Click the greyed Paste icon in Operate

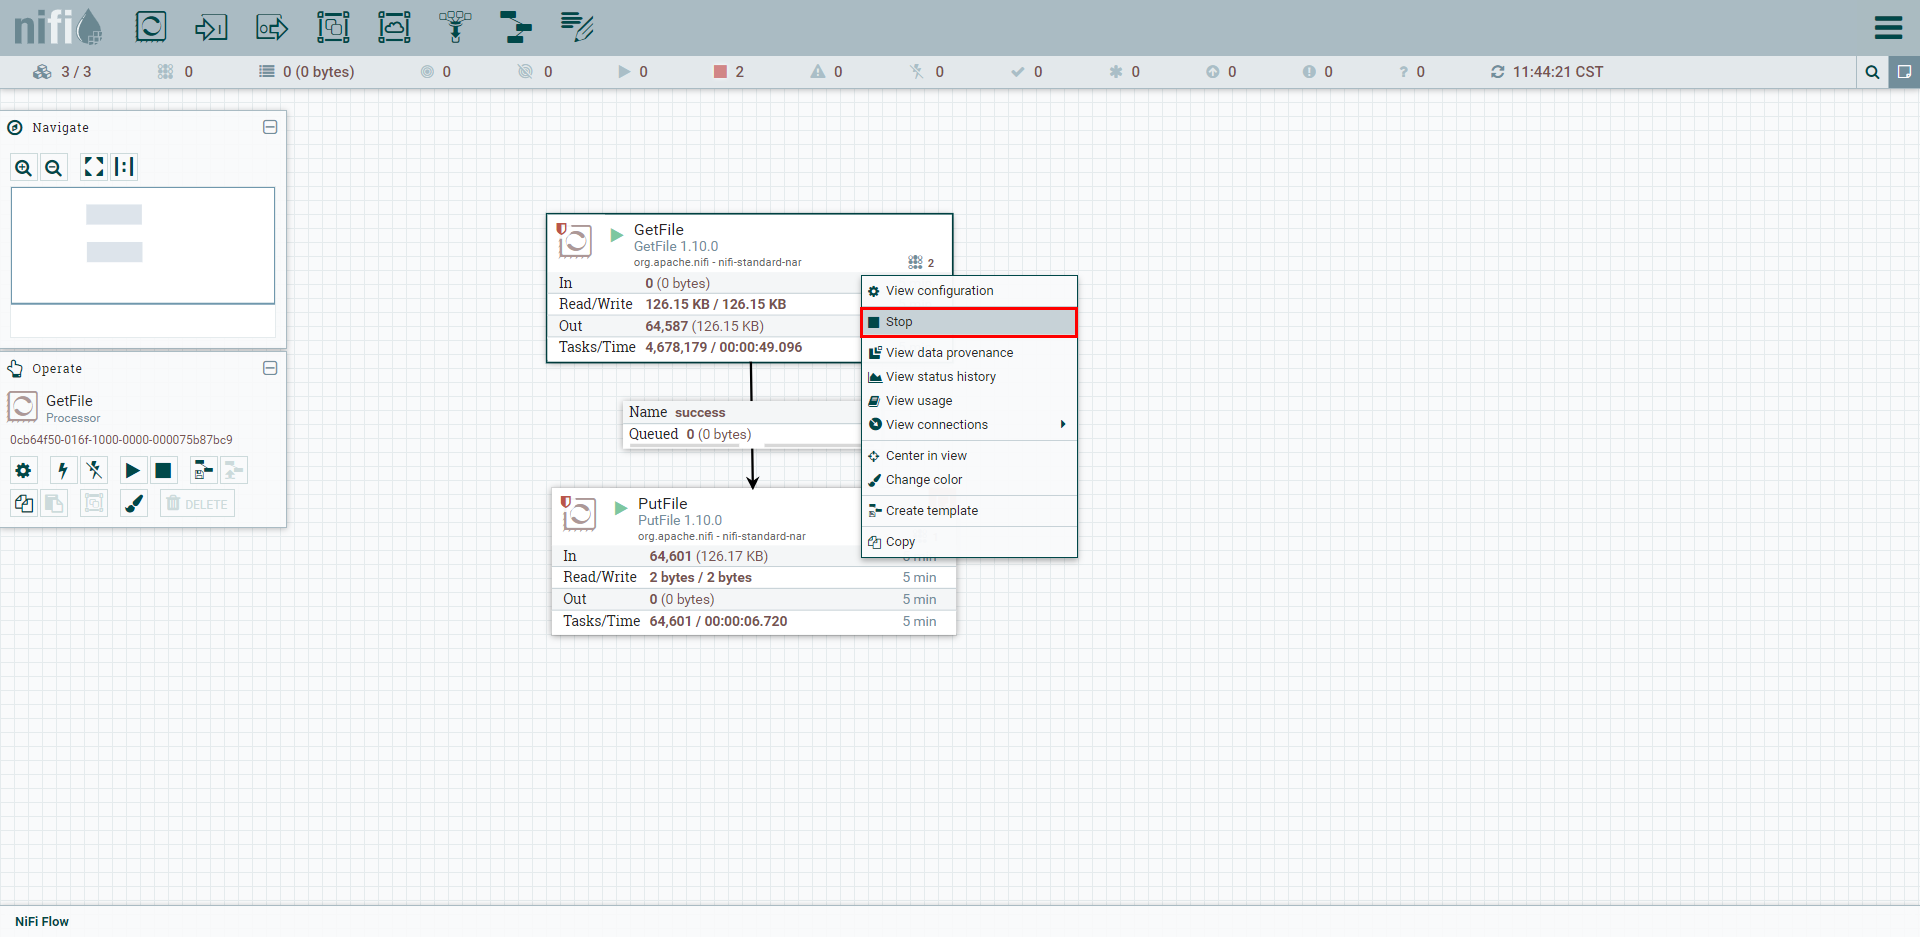(54, 503)
